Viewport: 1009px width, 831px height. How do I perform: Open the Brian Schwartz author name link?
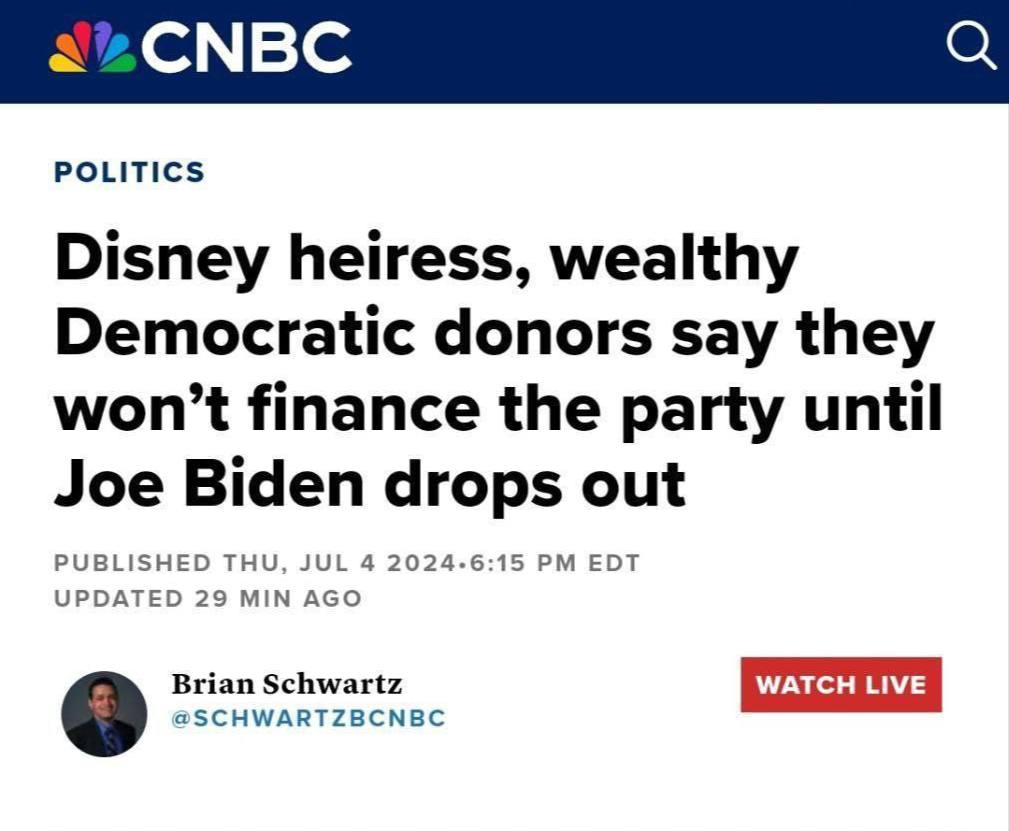287,684
